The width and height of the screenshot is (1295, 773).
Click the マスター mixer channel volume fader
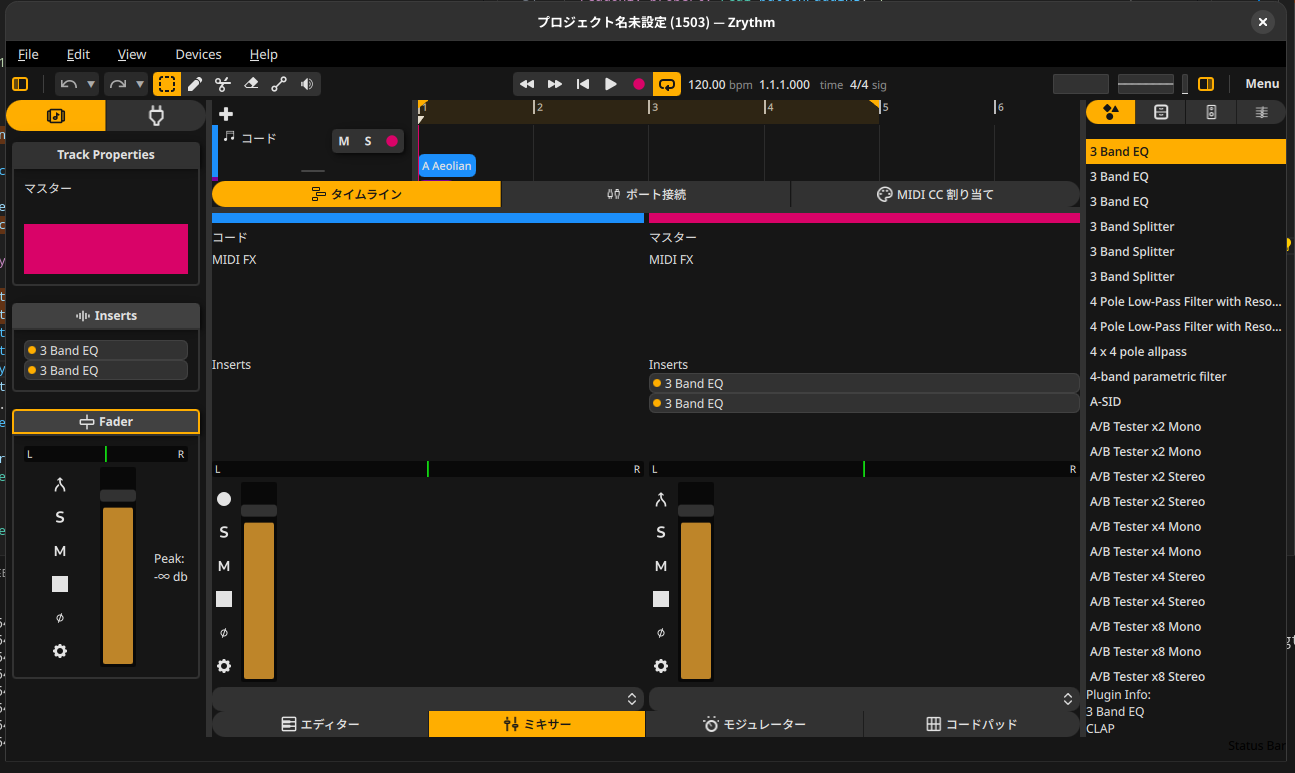click(696, 581)
